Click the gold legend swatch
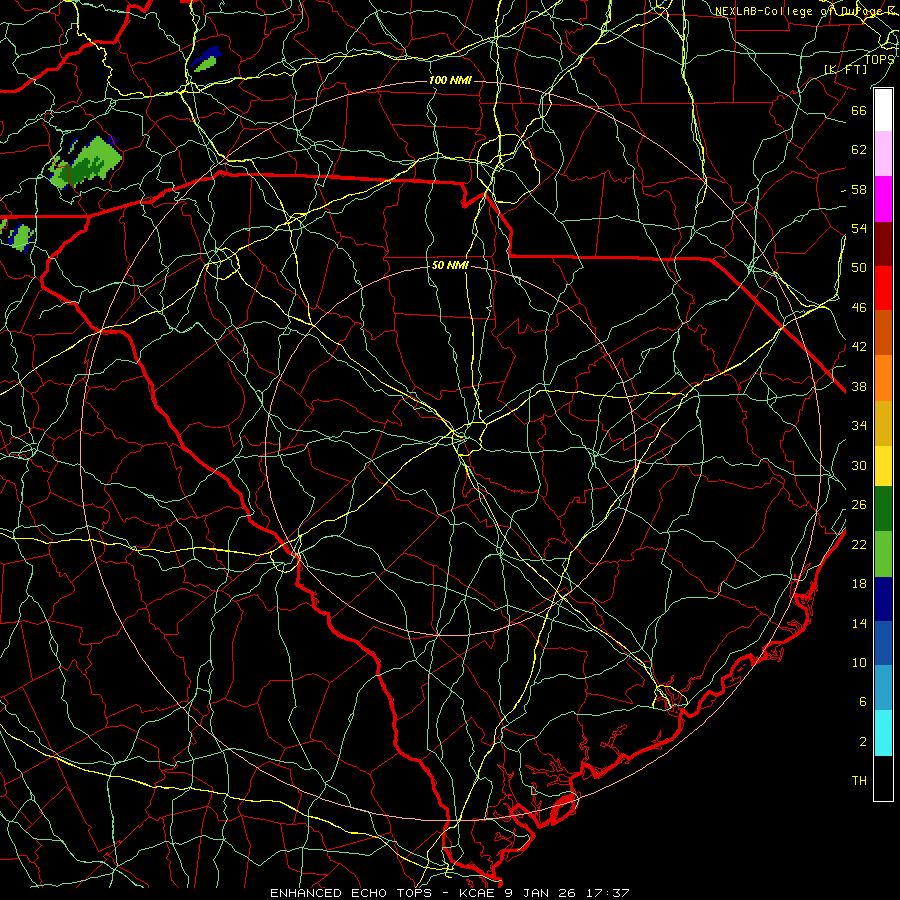 883,423
